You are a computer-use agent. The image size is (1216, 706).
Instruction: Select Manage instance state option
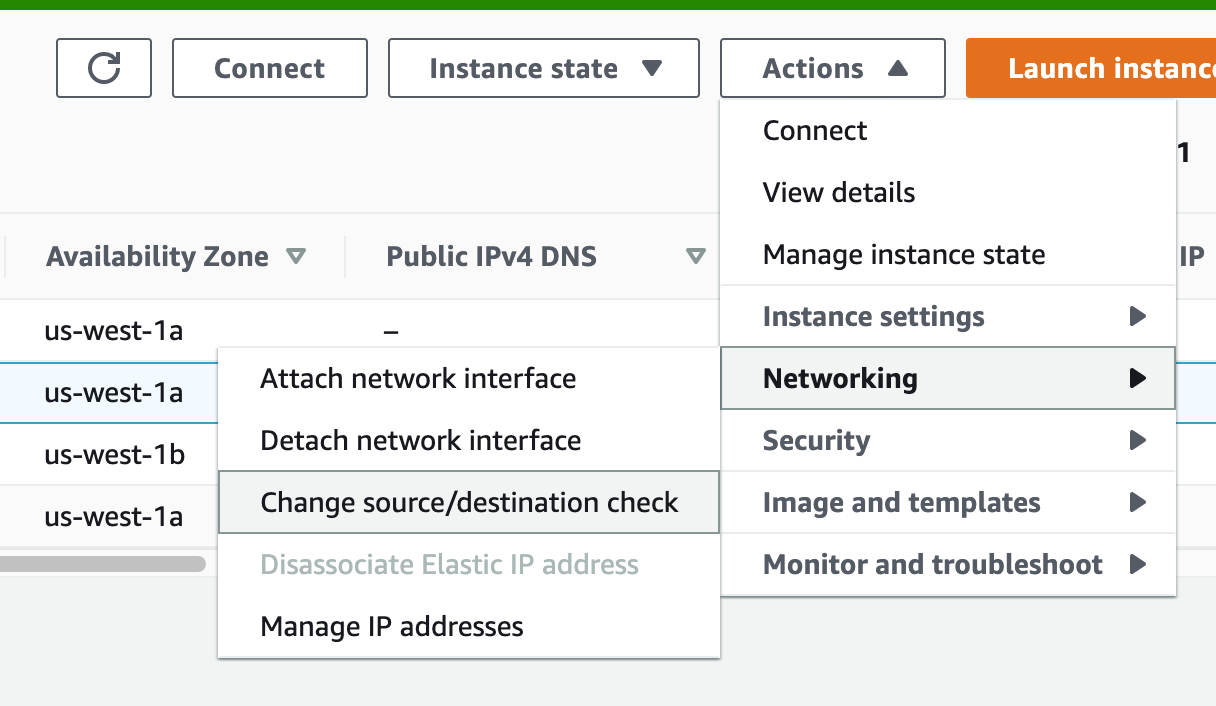(904, 254)
